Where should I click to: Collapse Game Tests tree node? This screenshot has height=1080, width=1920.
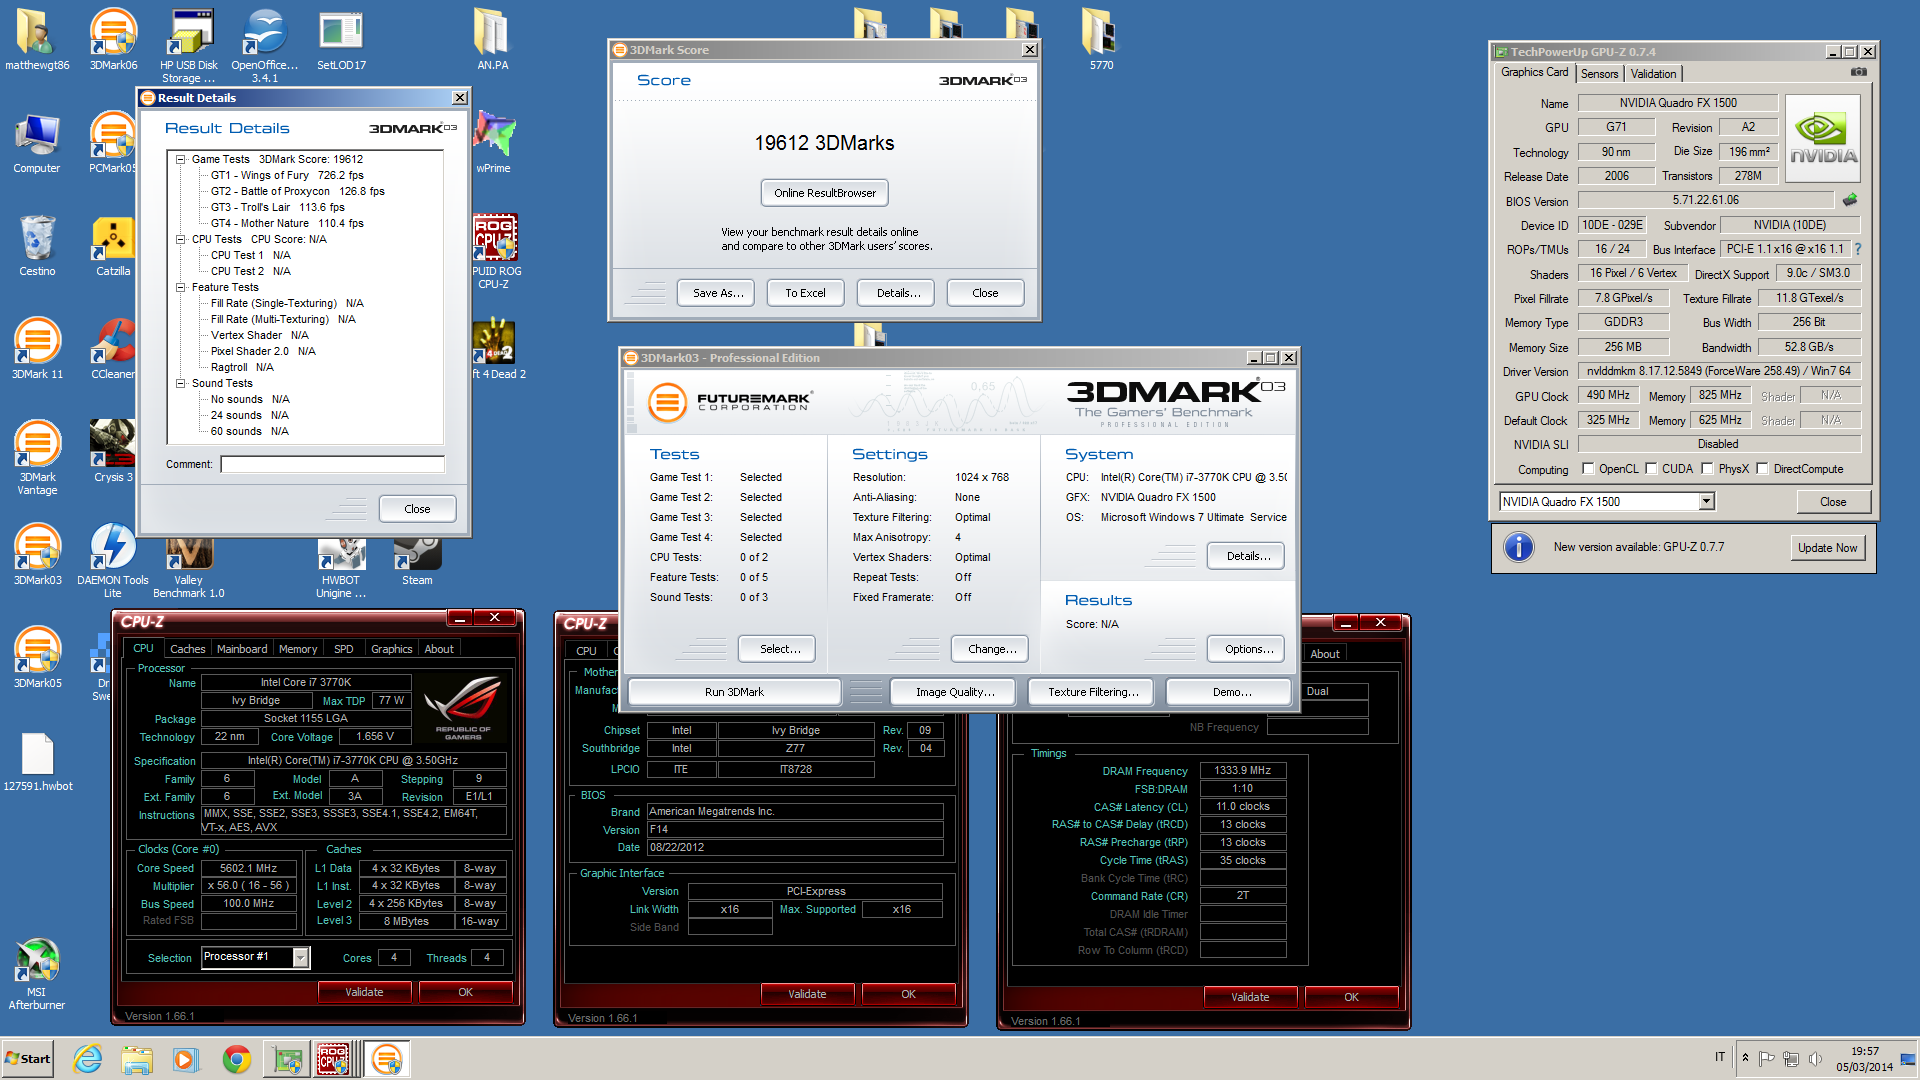click(x=181, y=159)
